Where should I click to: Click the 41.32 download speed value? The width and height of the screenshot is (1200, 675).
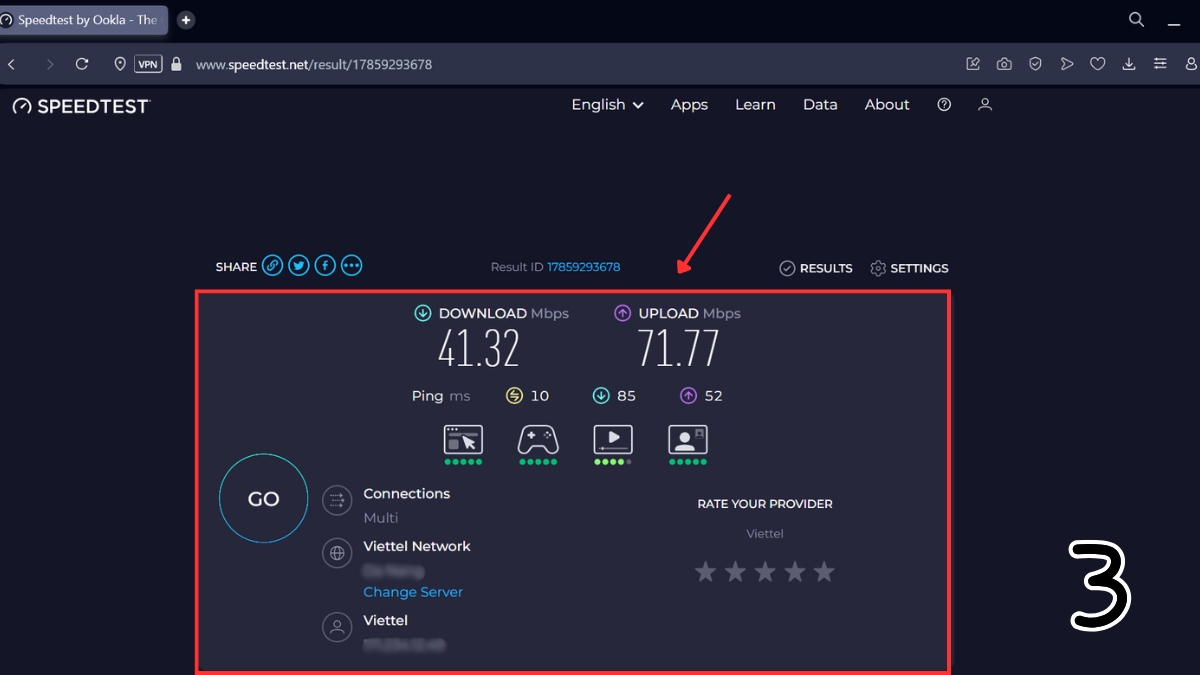point(479,349)
